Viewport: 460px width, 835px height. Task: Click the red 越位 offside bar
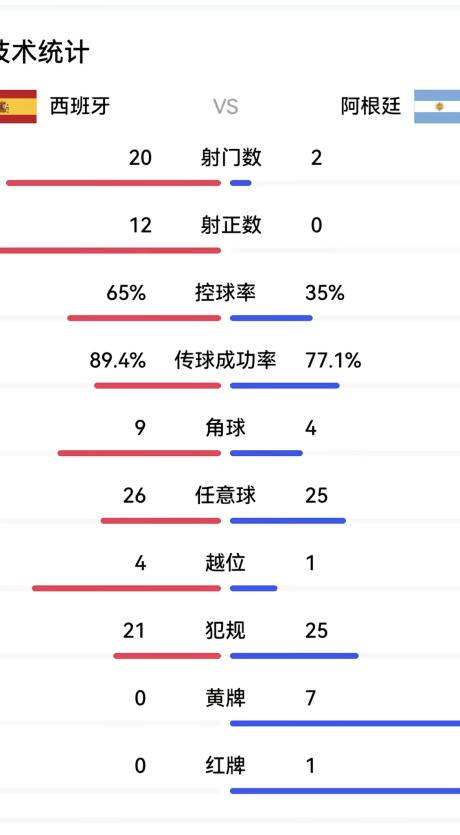[x=126, y=588]
